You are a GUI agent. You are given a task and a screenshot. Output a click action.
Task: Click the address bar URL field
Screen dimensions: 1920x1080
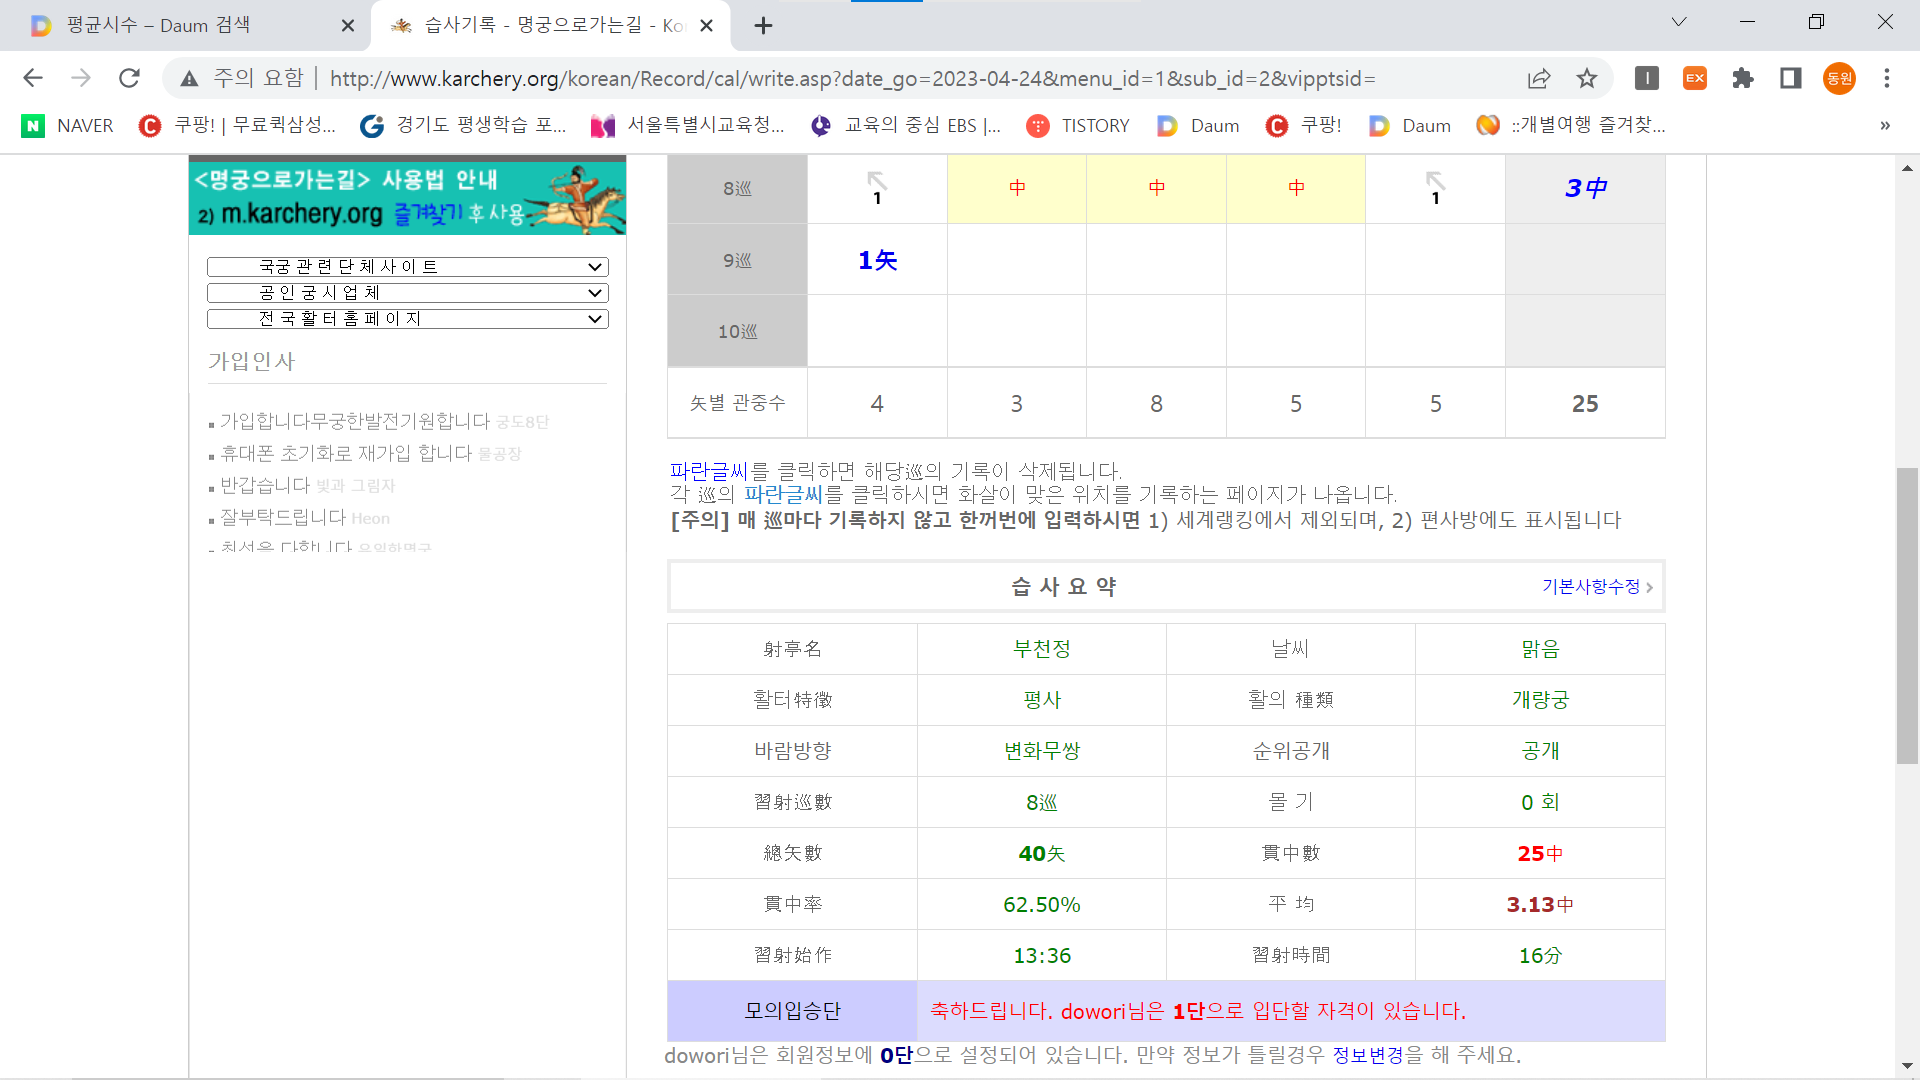point(850,78)
